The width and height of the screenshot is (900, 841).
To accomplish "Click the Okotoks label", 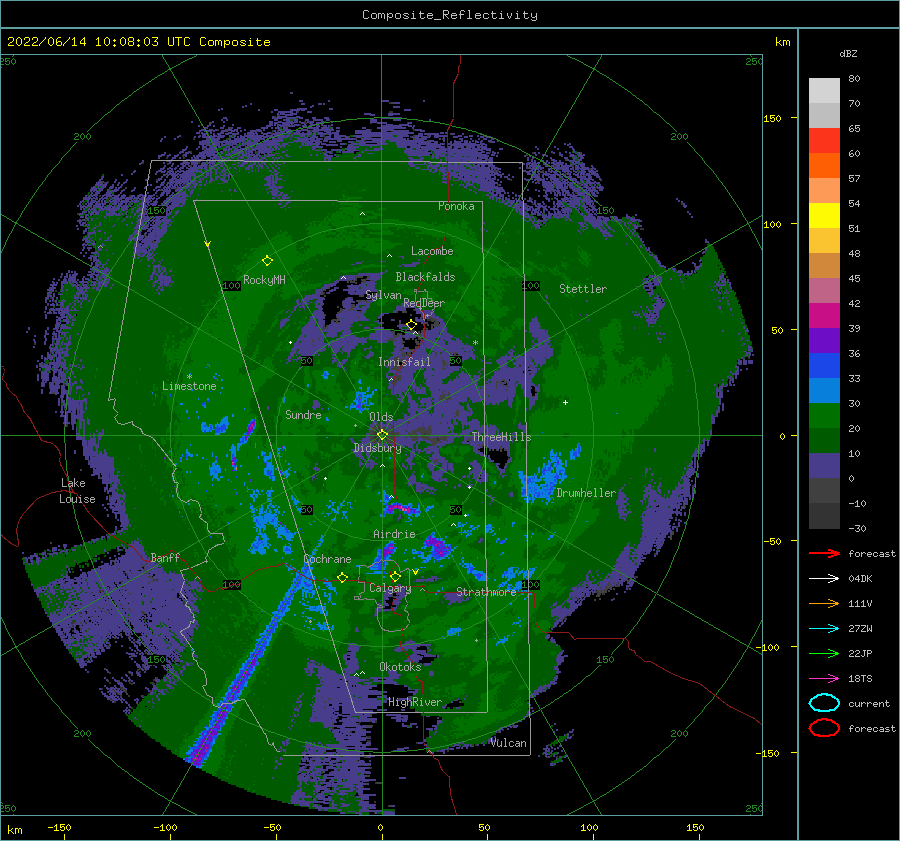I will (x=400, y=667).
